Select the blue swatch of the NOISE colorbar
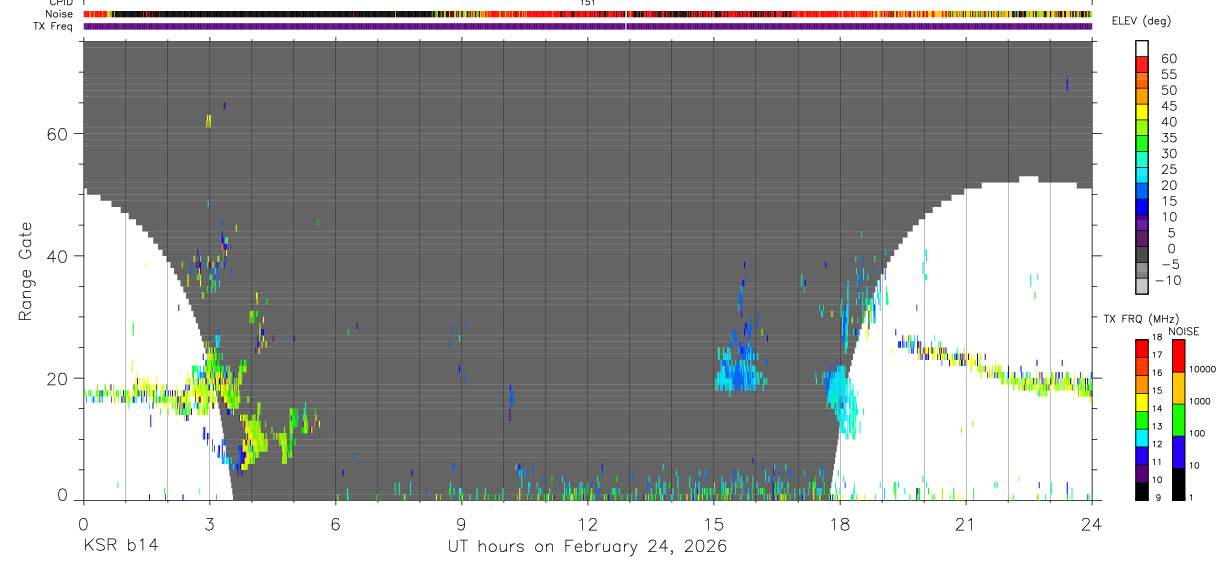The width and height of the screenshot is (1228, 567). coord(1178,452)
